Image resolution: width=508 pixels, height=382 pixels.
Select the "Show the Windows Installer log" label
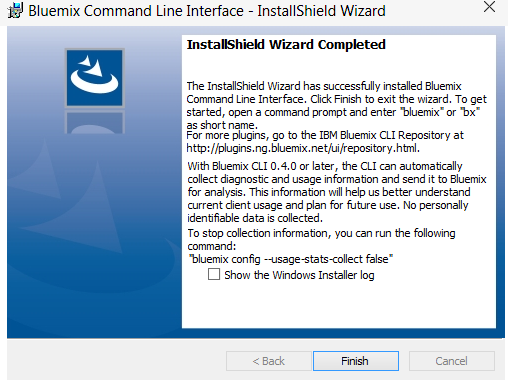point(299,275)
